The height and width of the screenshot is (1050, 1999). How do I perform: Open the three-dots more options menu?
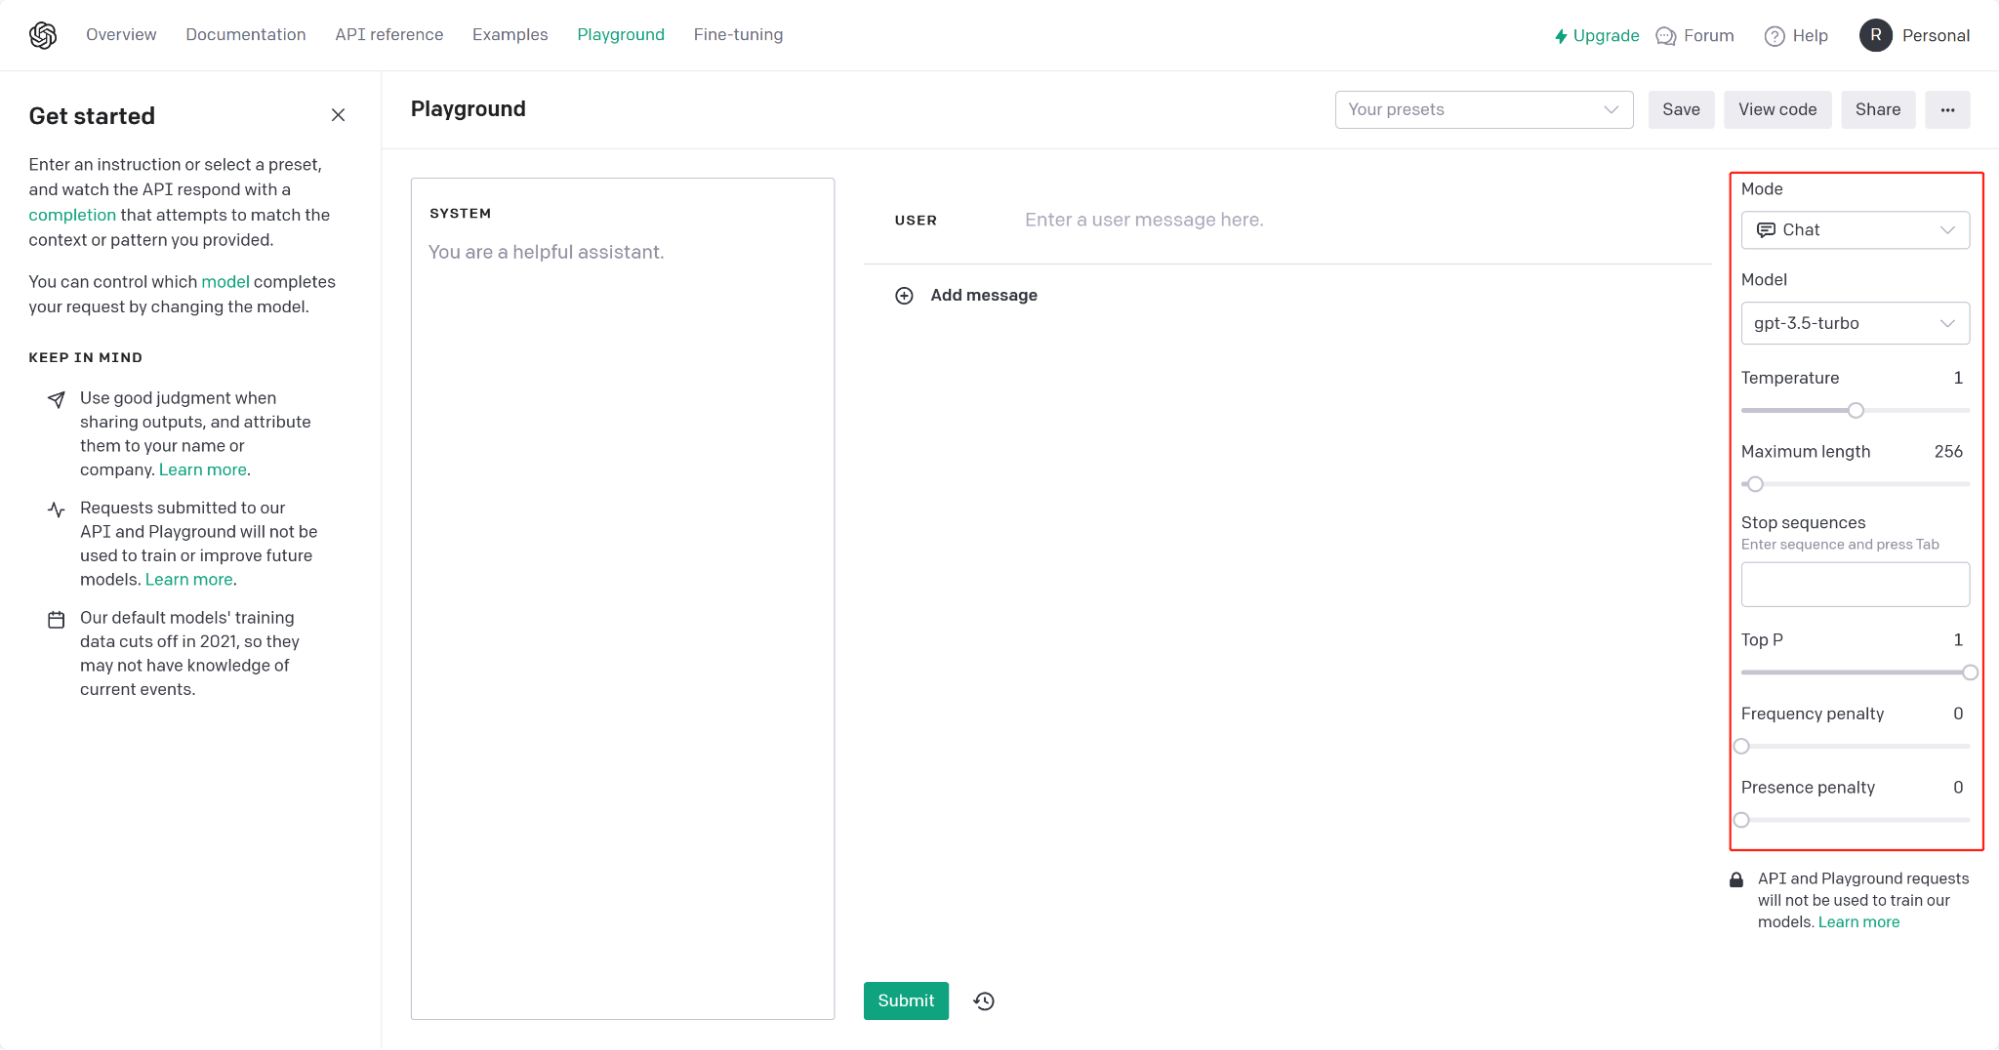click(1947, 110)
